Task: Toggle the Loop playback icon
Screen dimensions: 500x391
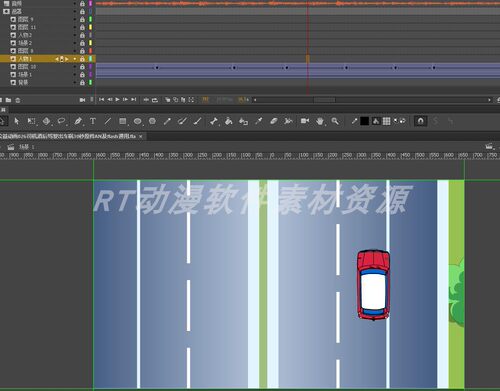Action: 155,100
